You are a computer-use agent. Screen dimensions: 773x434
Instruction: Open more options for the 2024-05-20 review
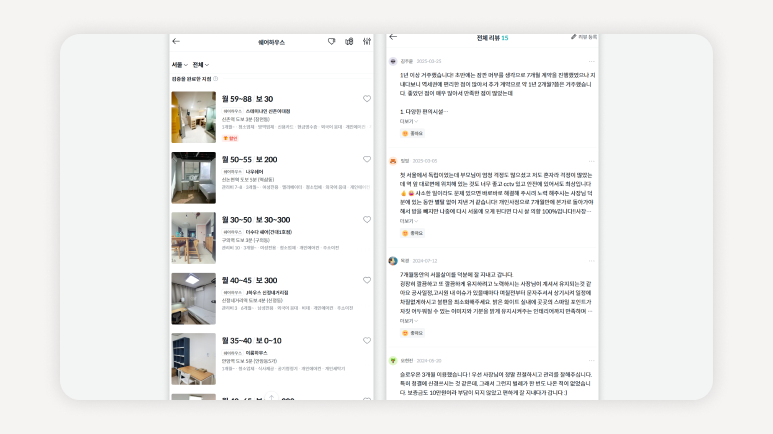pos(592,361)
